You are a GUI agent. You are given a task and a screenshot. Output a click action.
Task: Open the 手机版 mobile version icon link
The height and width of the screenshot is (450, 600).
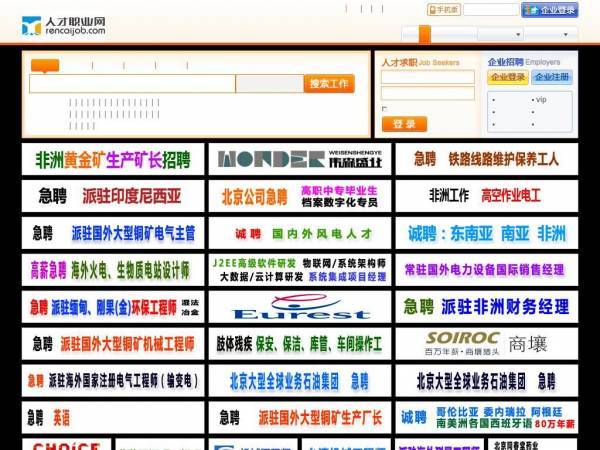(x=443, y=10)
